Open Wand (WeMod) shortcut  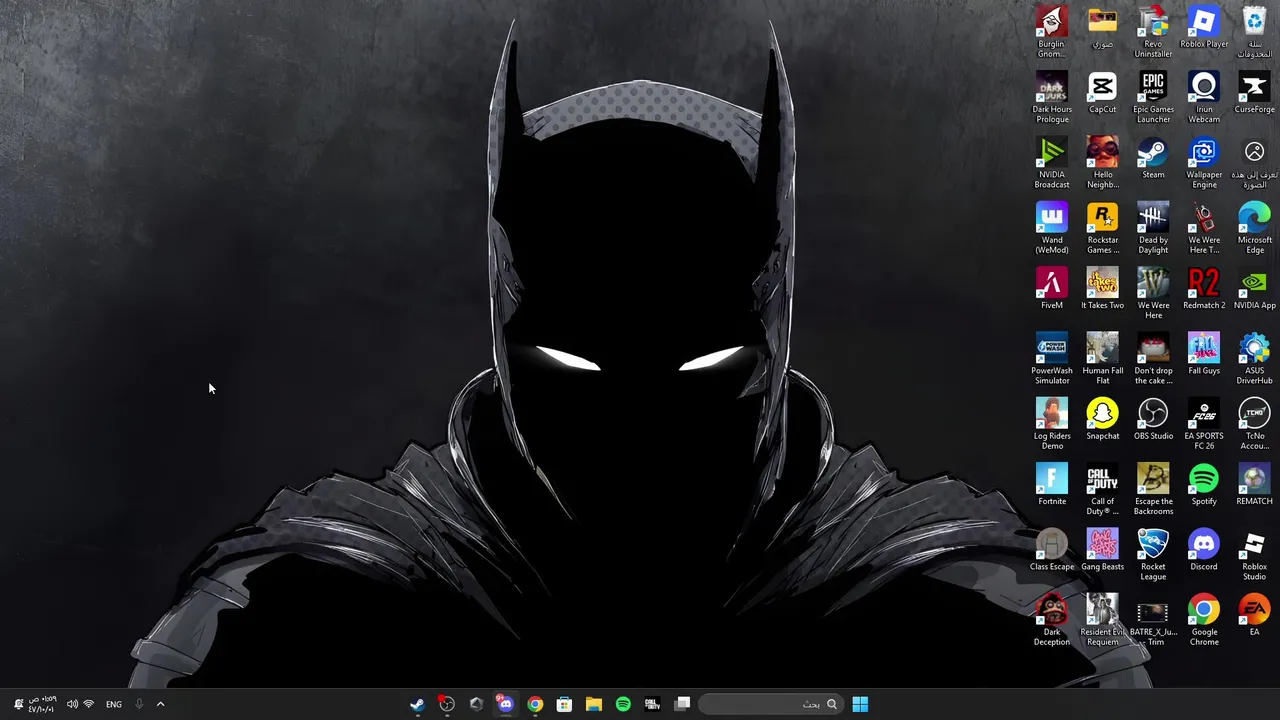pyautogui.click(x=1052, y=228)
